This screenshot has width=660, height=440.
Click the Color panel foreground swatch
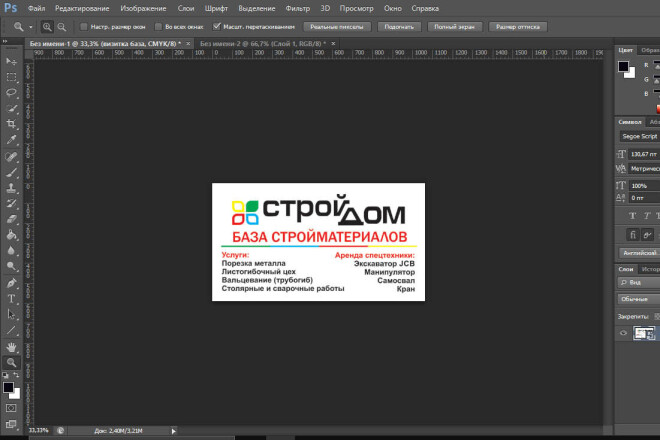623,66
